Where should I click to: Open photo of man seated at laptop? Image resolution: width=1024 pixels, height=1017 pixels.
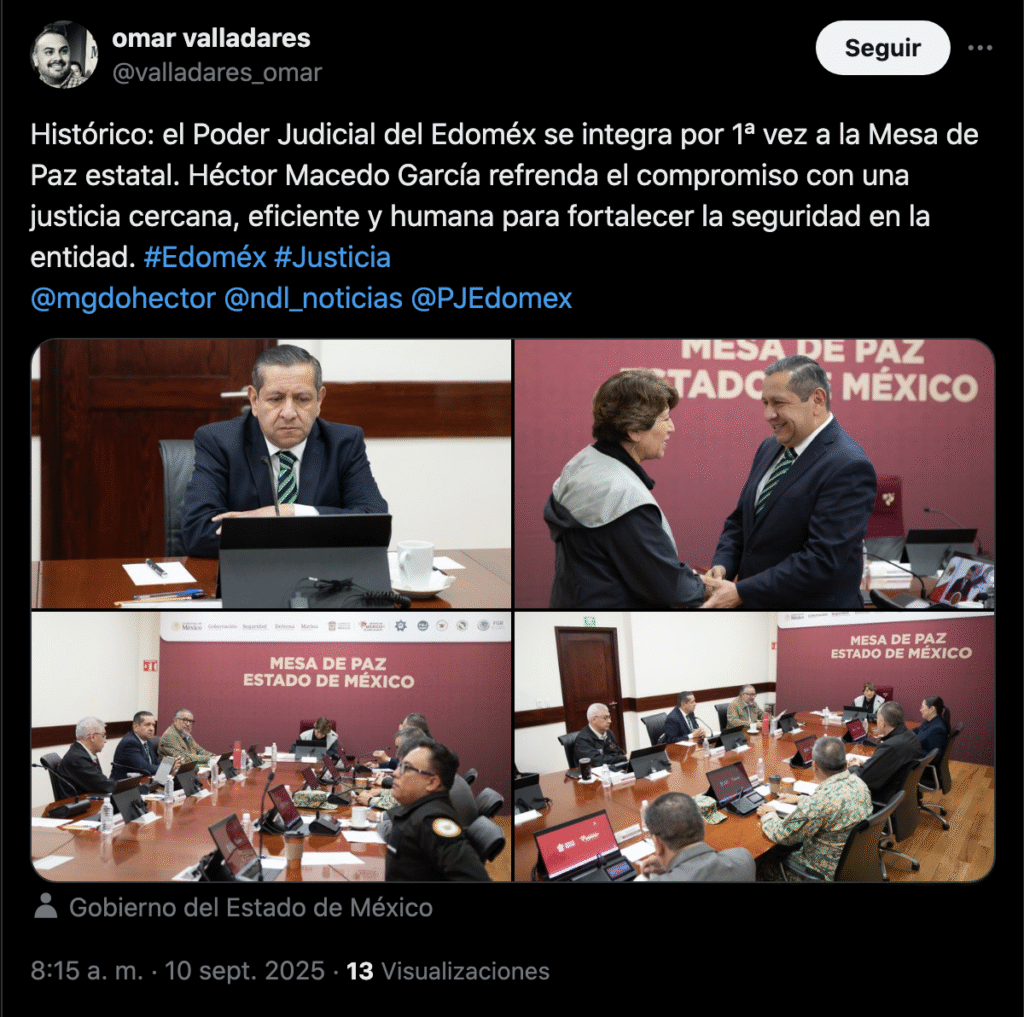[x=271, y=474]
